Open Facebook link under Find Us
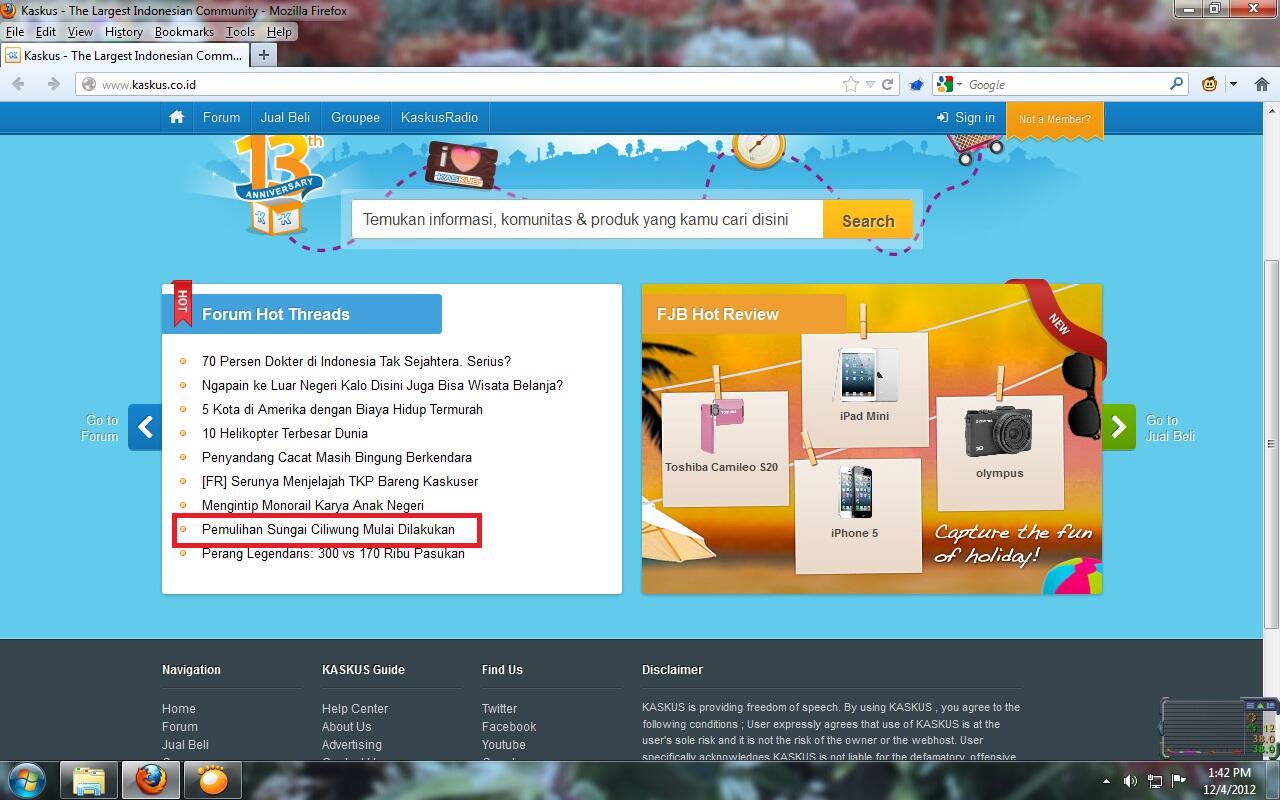Viewport: 1280px width, 800px height. coord(509,727)
